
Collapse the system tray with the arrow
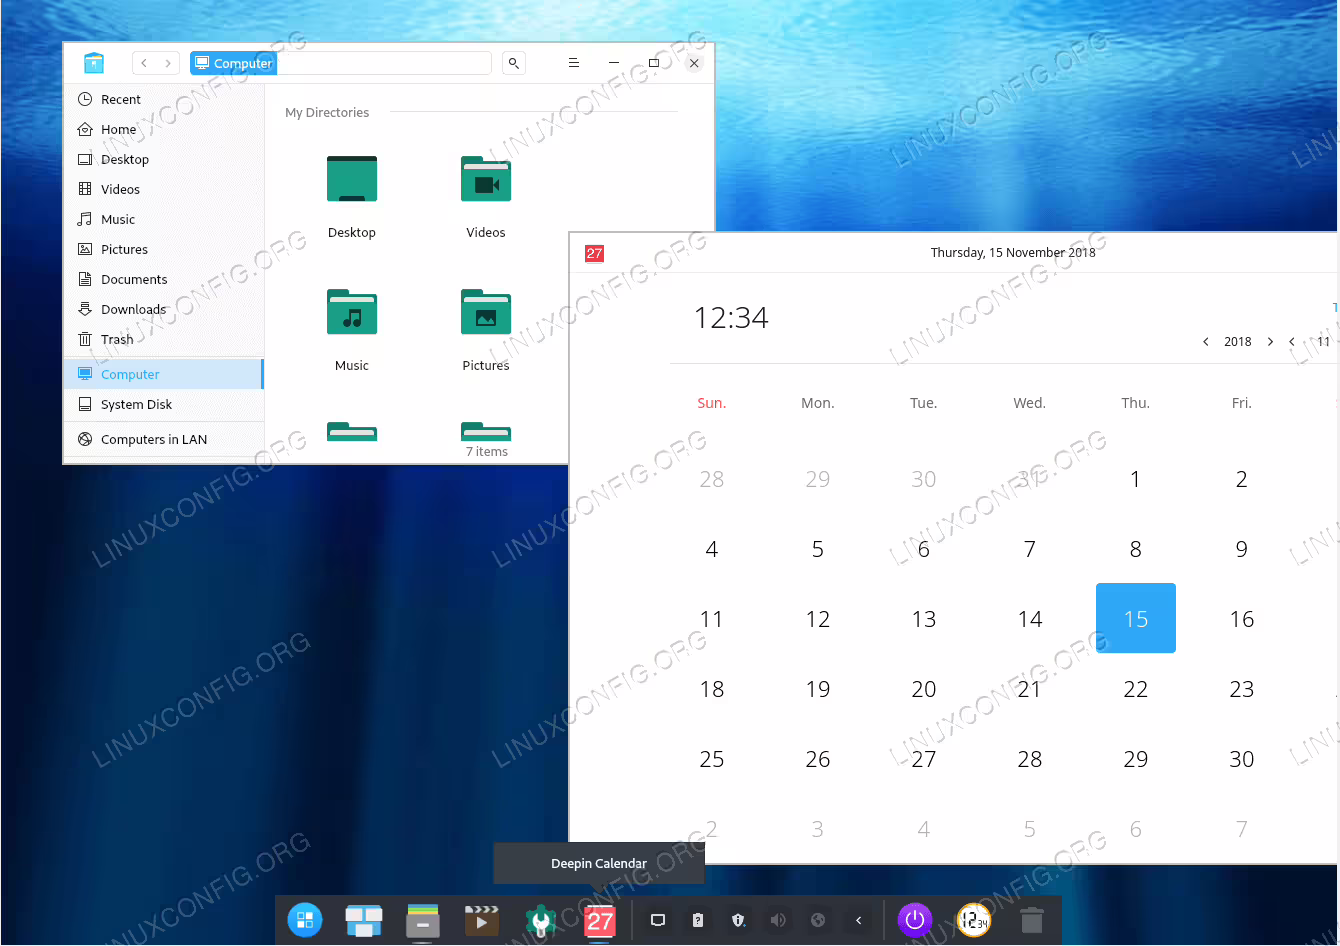pyautogui.click(x=858, y=920)
